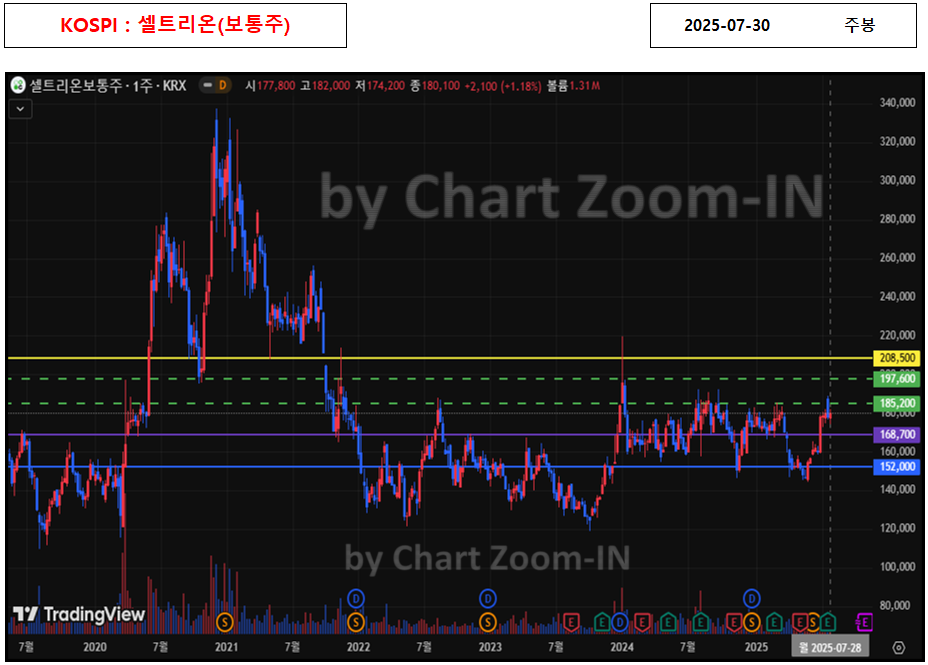The height and width of the screenshot is (665, 928).
Task: Click the purple upcoming earnings E marker
Action: [x=864, y=622]
